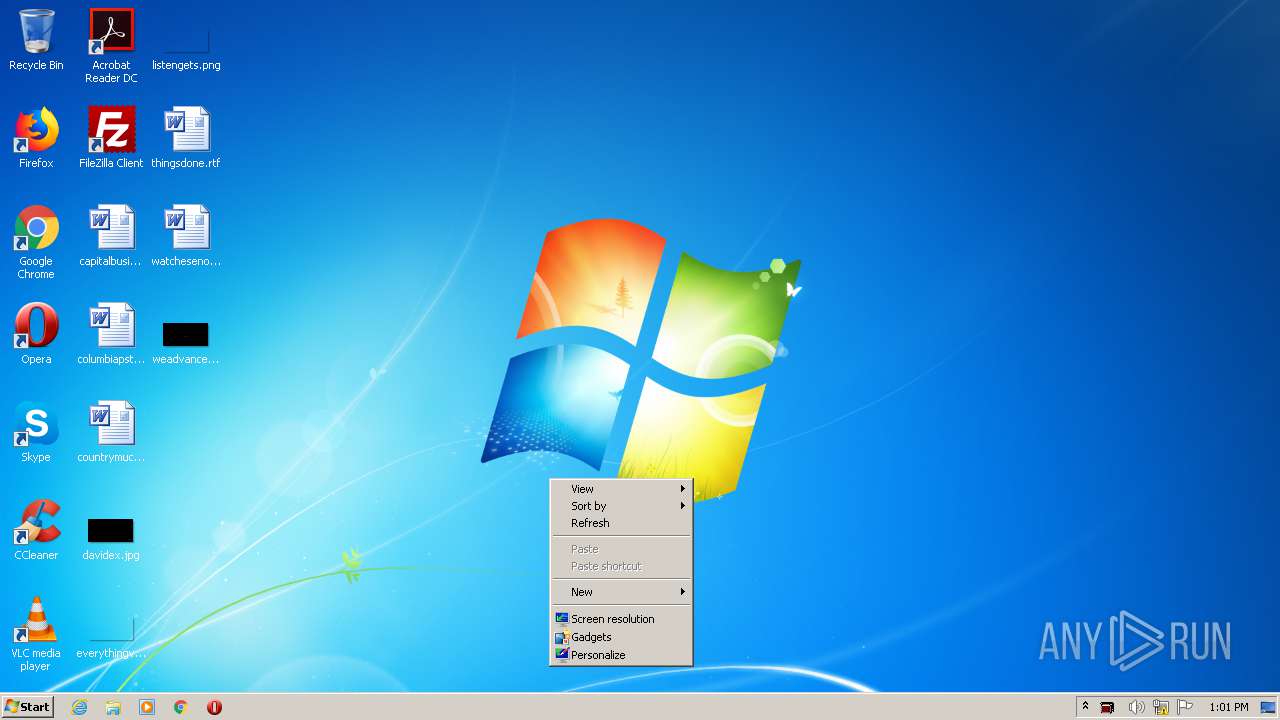Open Internet Explorer from the taskbar
The width and height of the screenshot is (1280, 720).
(x=79, y=707)
